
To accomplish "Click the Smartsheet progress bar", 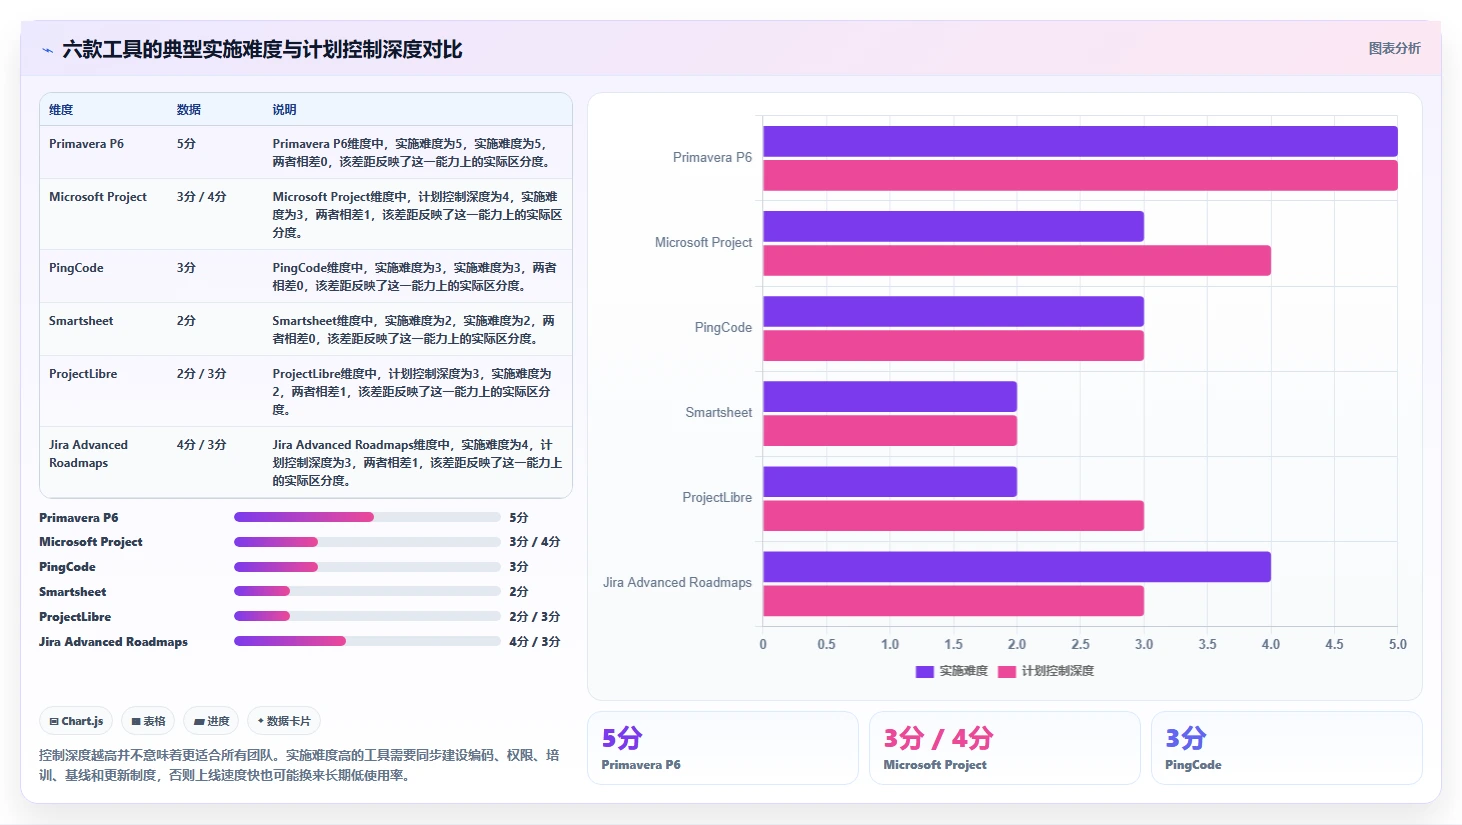I will coord(367,591).
